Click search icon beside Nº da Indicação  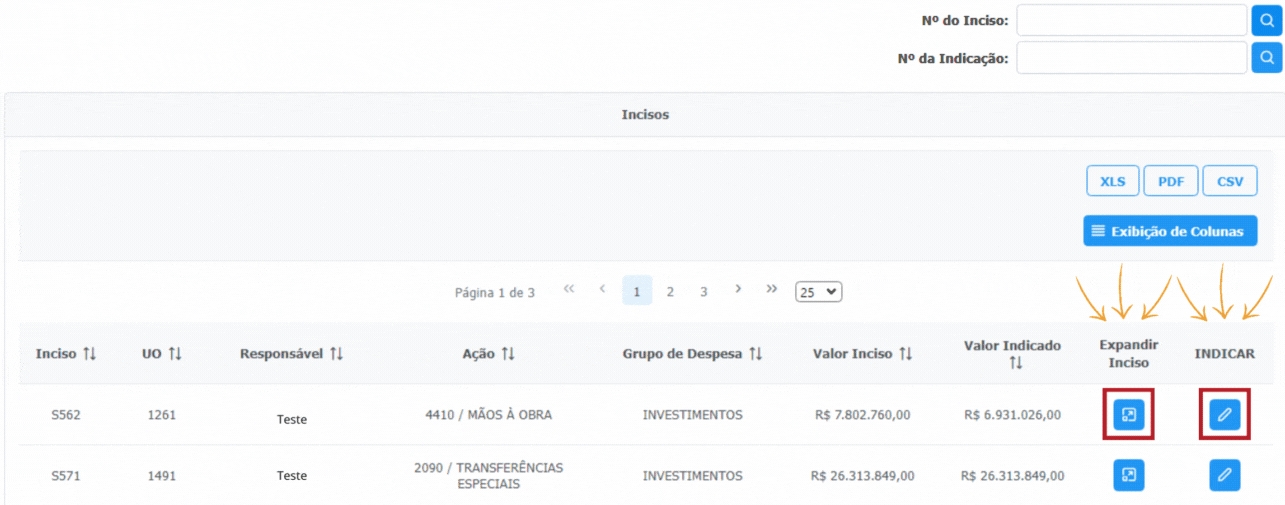tap(1266, 57)
